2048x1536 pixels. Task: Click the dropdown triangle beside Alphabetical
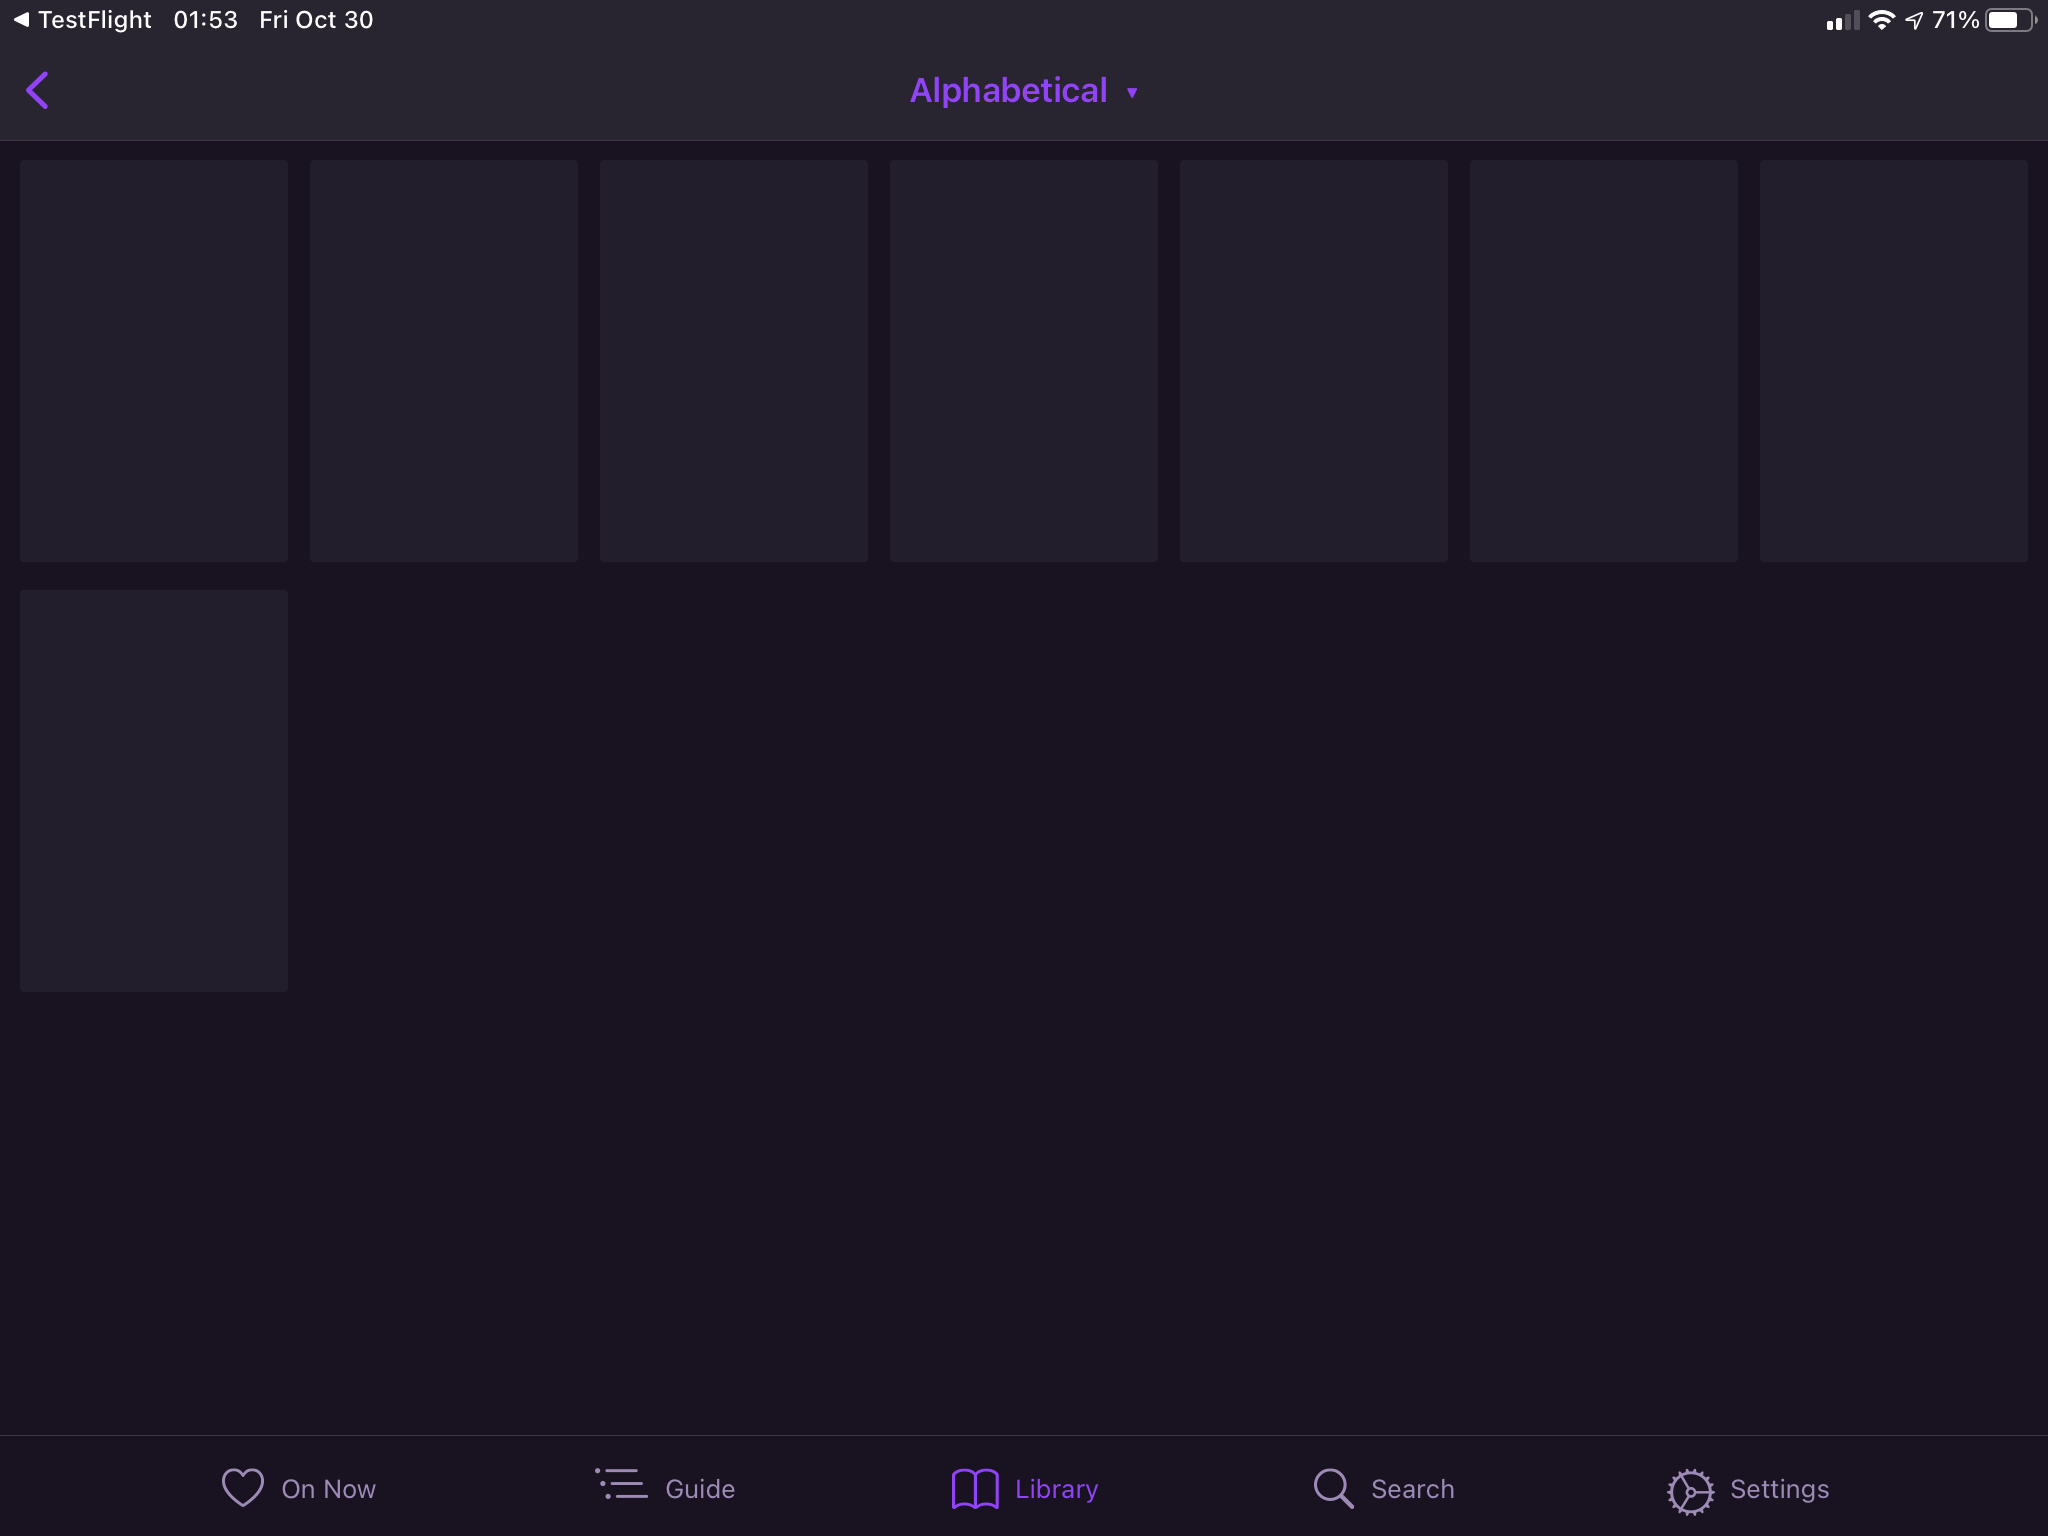pos(1132,93)
